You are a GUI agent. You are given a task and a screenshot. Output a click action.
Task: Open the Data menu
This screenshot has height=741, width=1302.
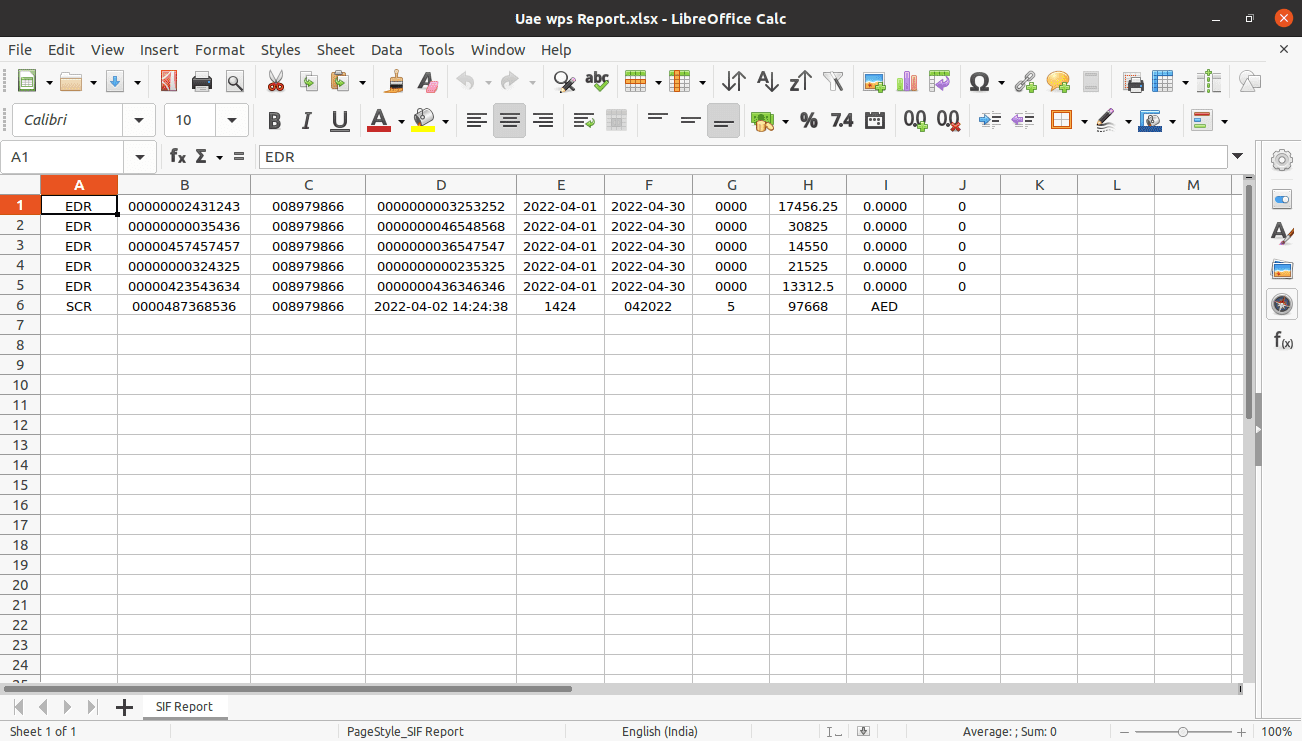coord(387,50)
